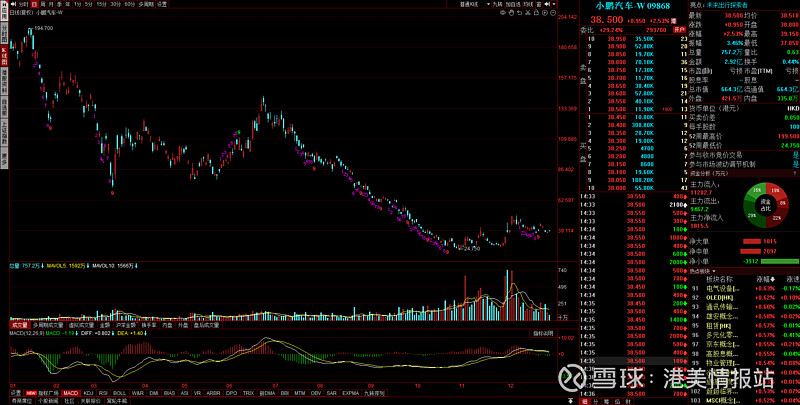Click the 资金占比 donut chart
The image size is (800, 405).
766,205
